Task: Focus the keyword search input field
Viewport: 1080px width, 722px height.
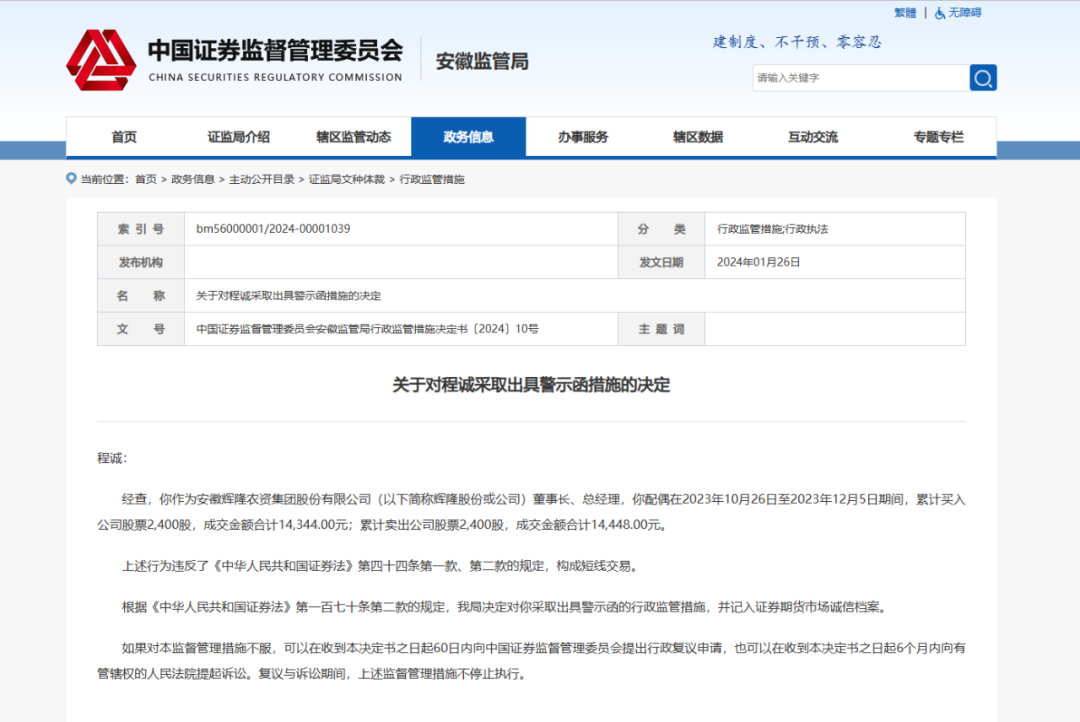Action: (861, 78)
